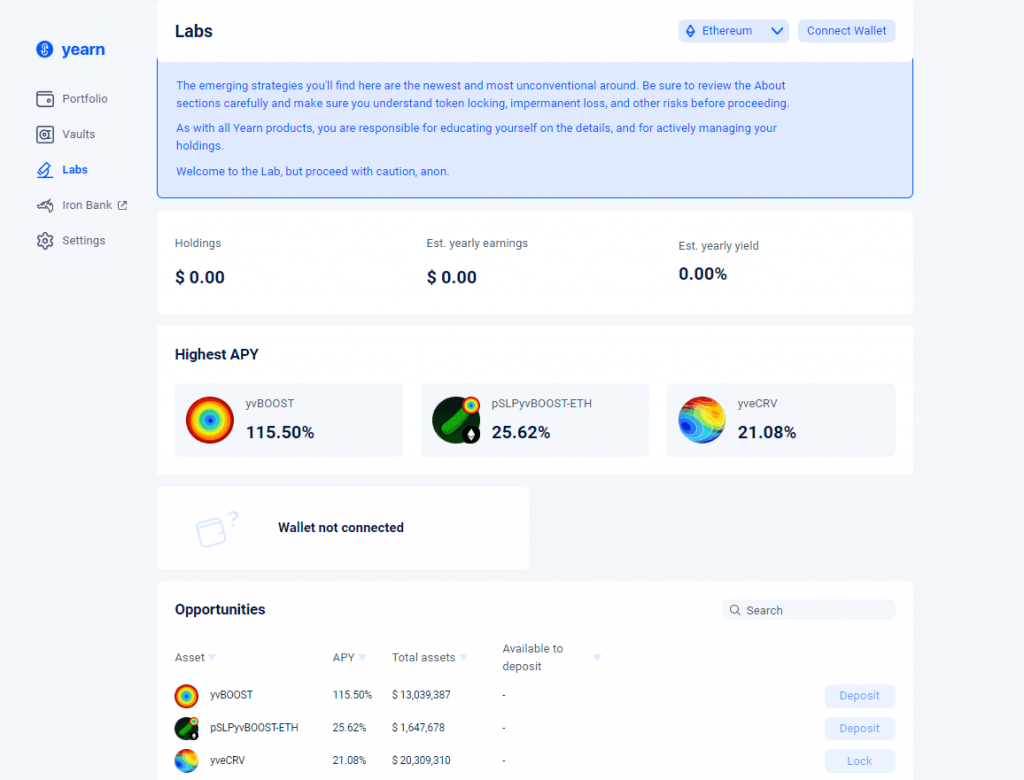The width and height of the screenshot is (1024, 780).
Task: Click the Available to deposit column header
Action: [x=532, y=658]
